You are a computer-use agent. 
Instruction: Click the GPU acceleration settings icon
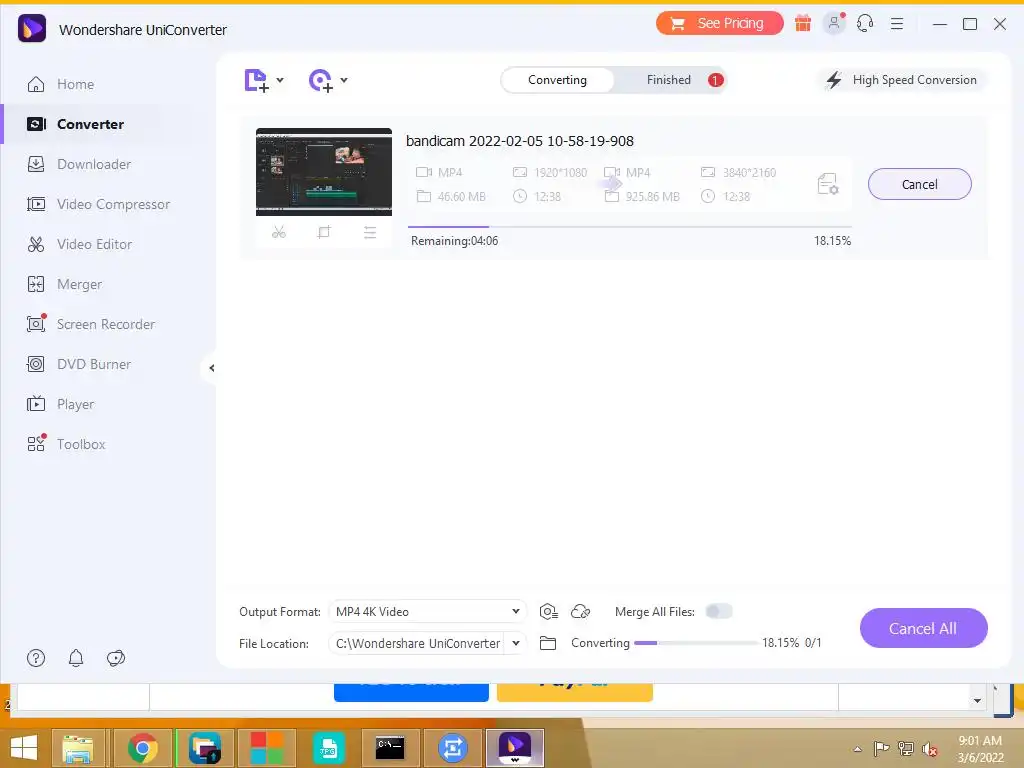(549, 611)
